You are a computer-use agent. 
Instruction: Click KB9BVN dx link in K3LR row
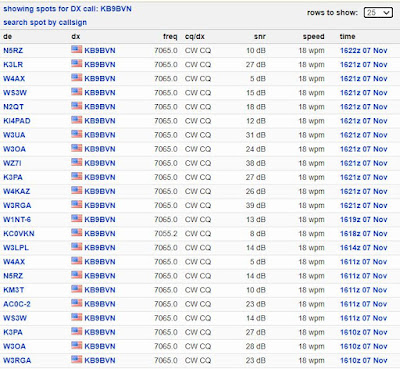click(100, 65)
